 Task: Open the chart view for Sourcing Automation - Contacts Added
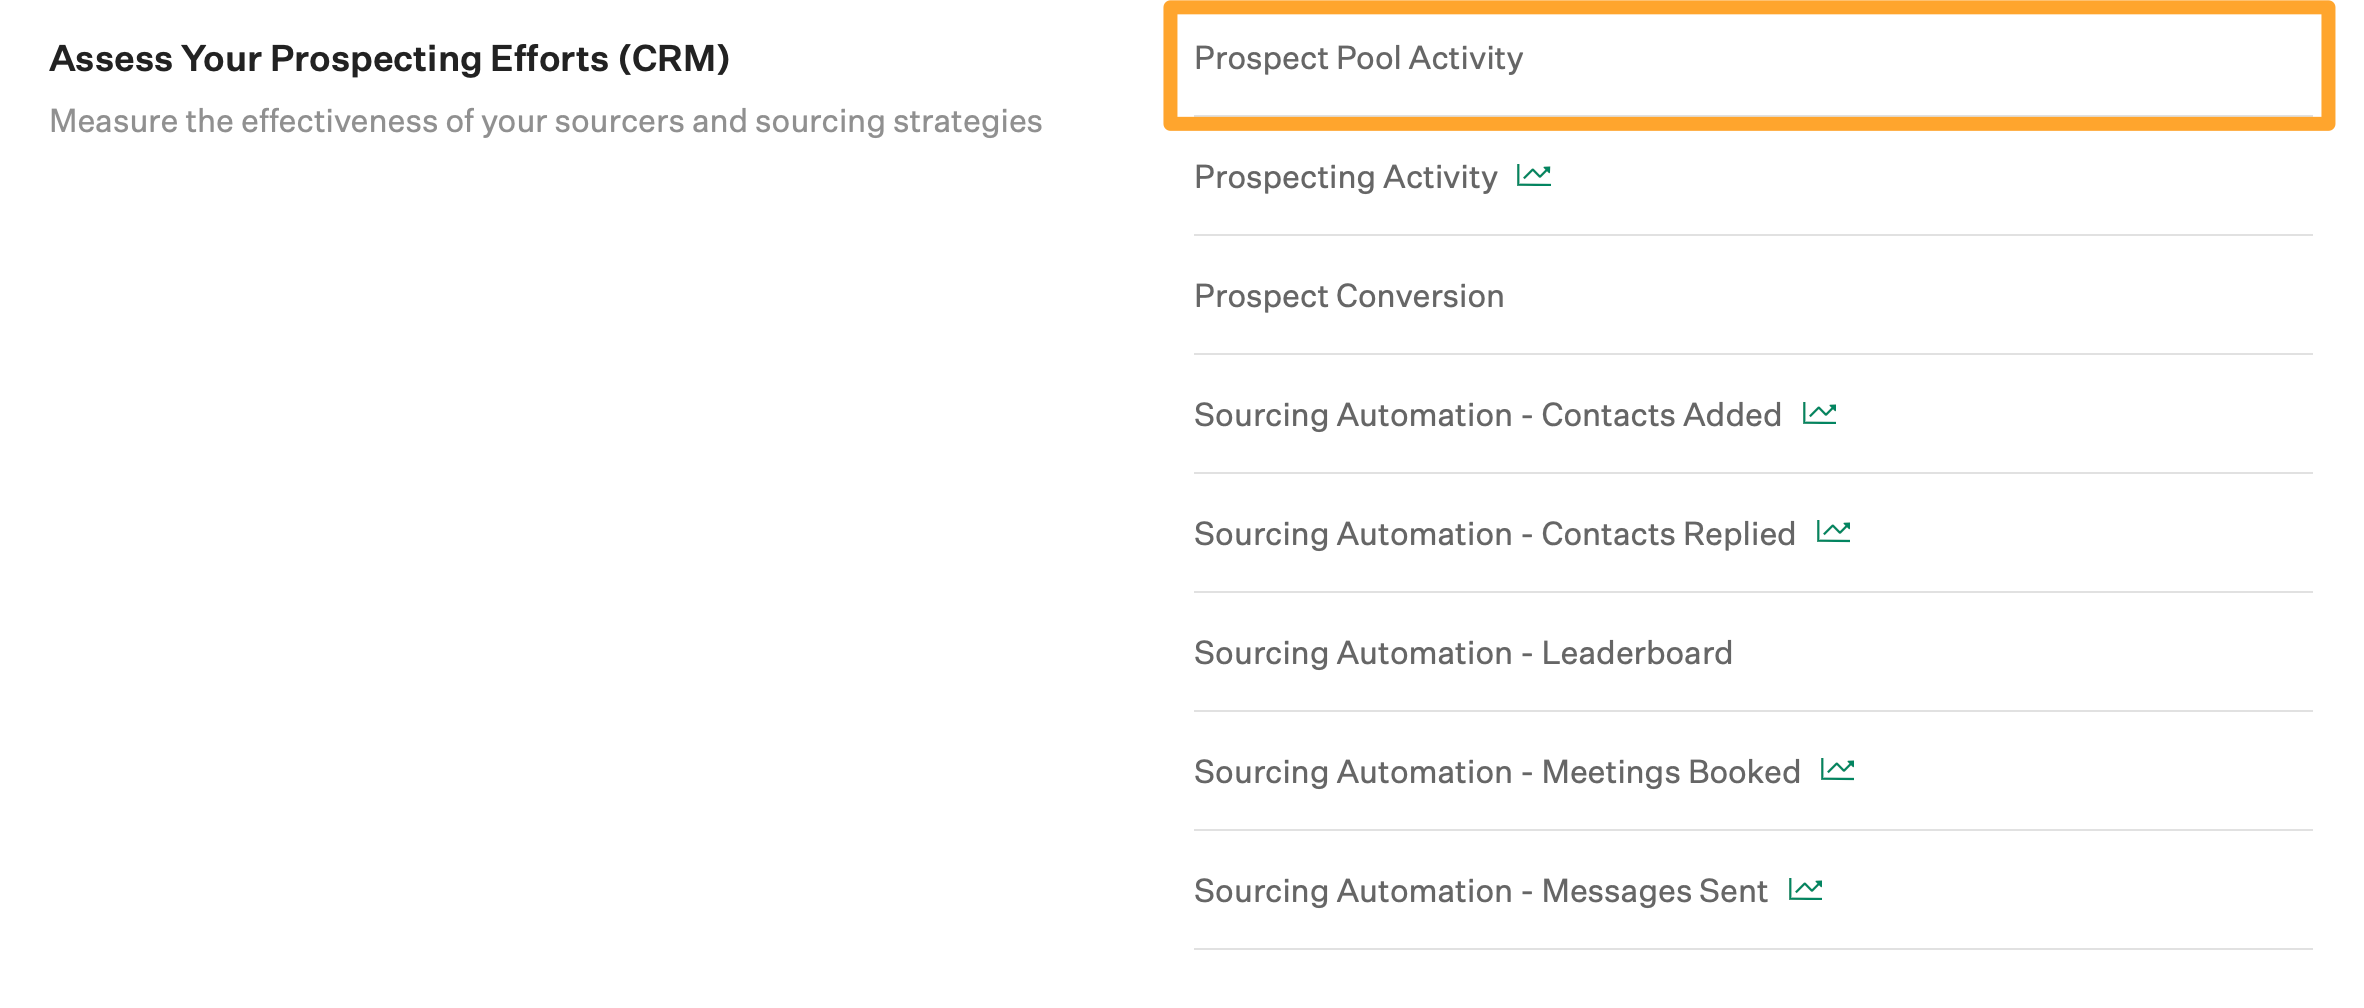click(1822, 412)
